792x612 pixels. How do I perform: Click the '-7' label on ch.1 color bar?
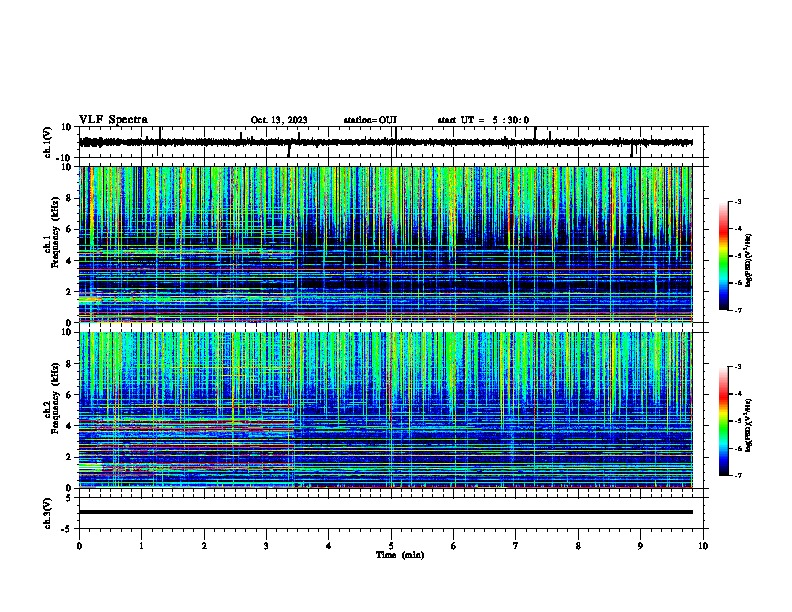(x=737, y=310)
